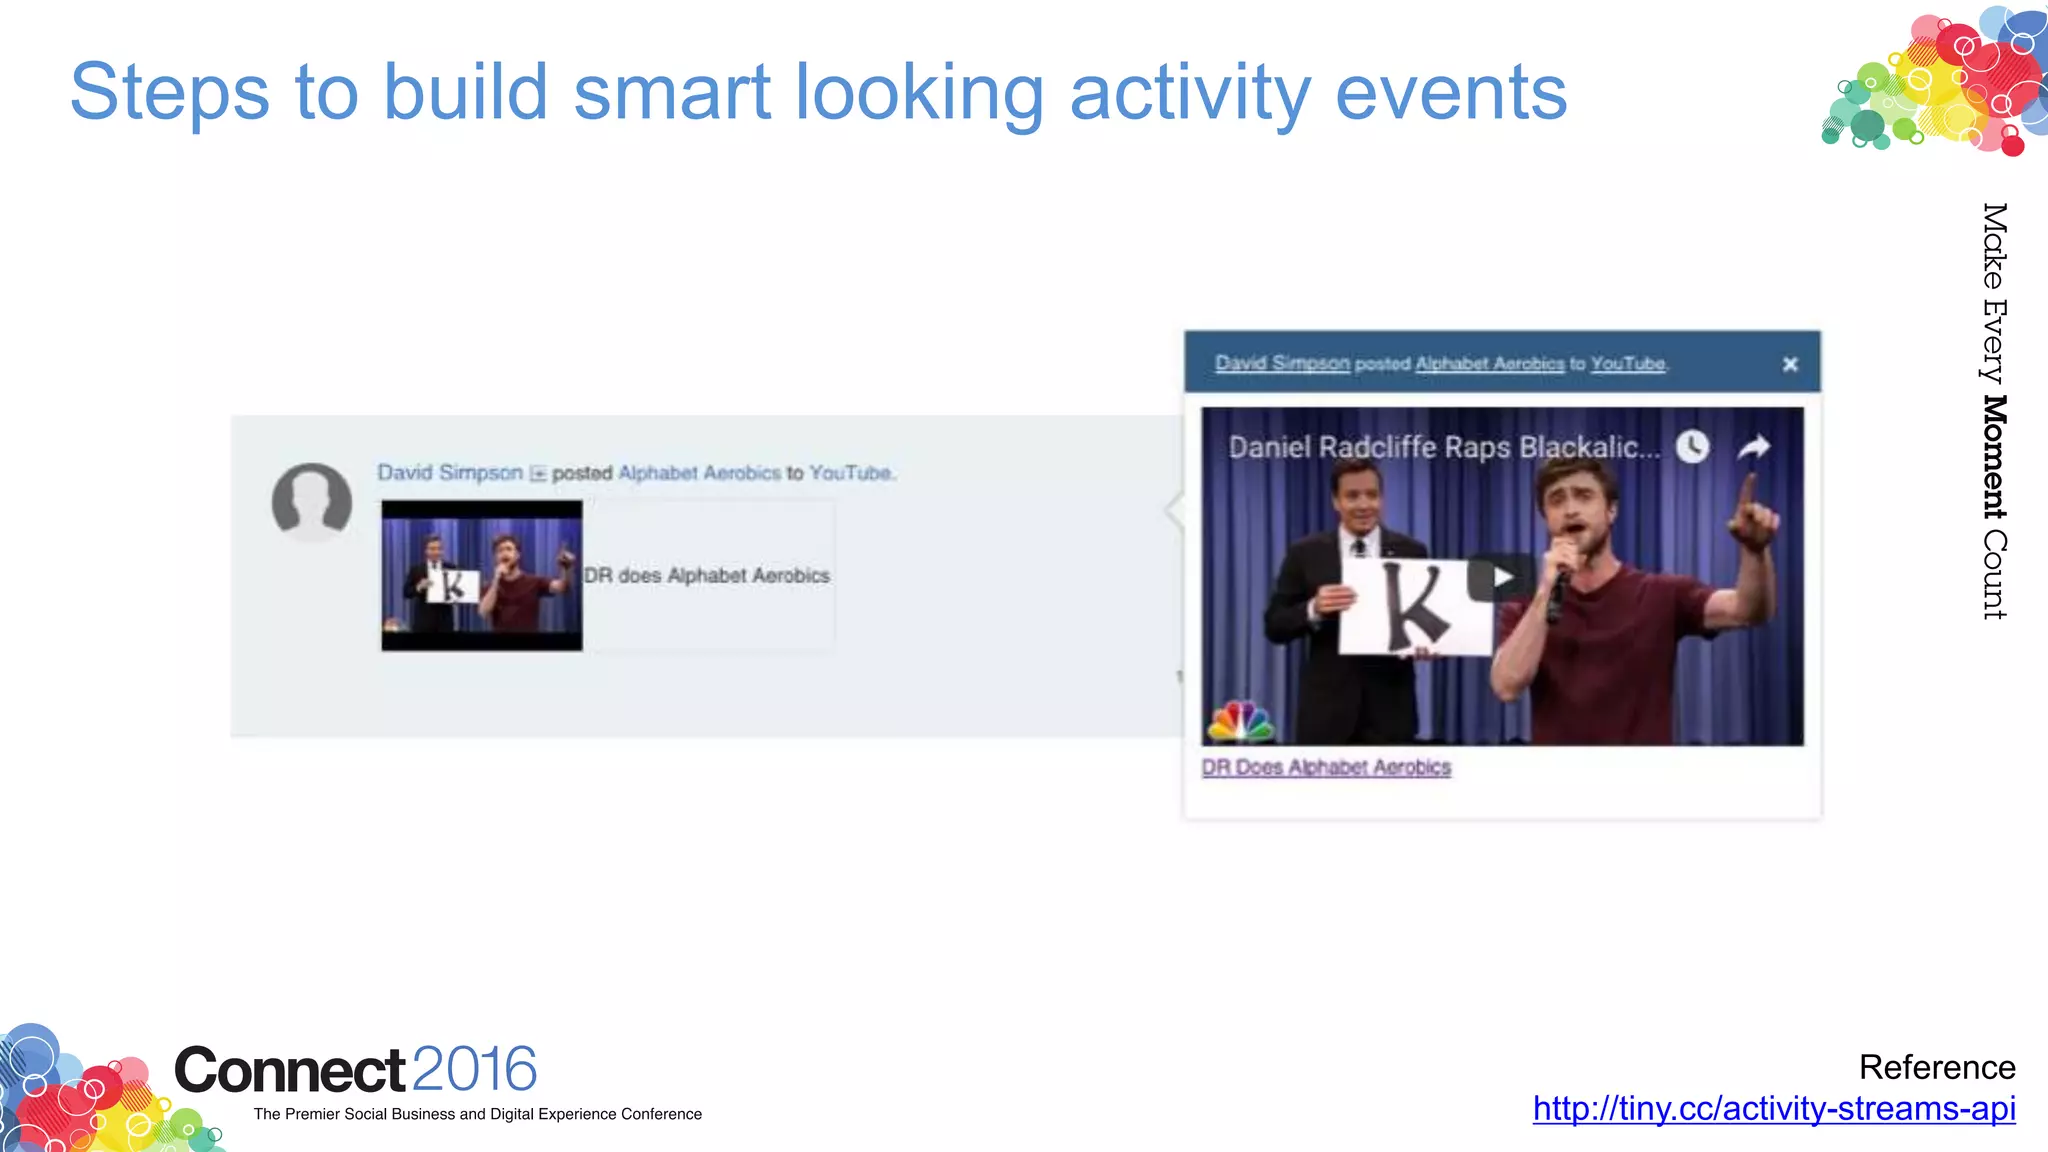The image size is (2048, 1152).
Task: Close the embedded experience popup
Action: coord(1790,364)
